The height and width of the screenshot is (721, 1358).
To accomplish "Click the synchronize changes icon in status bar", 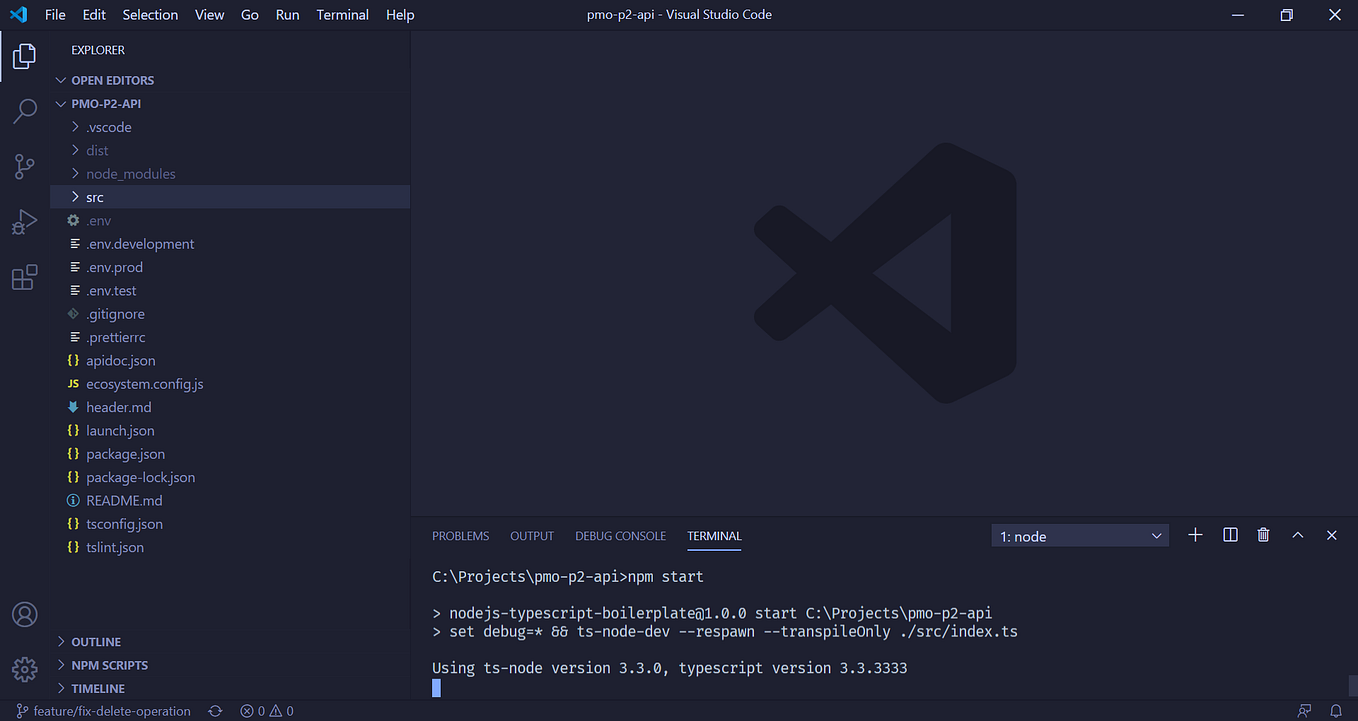I will coord(215,710).
